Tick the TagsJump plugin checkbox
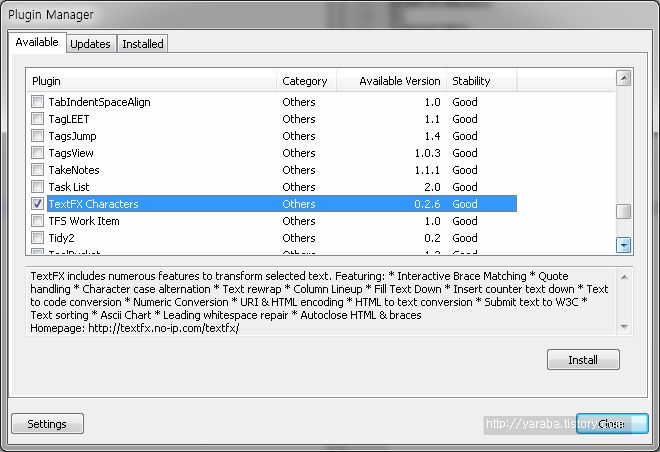This screenshot has width=660, height=452. coord(37,136)
